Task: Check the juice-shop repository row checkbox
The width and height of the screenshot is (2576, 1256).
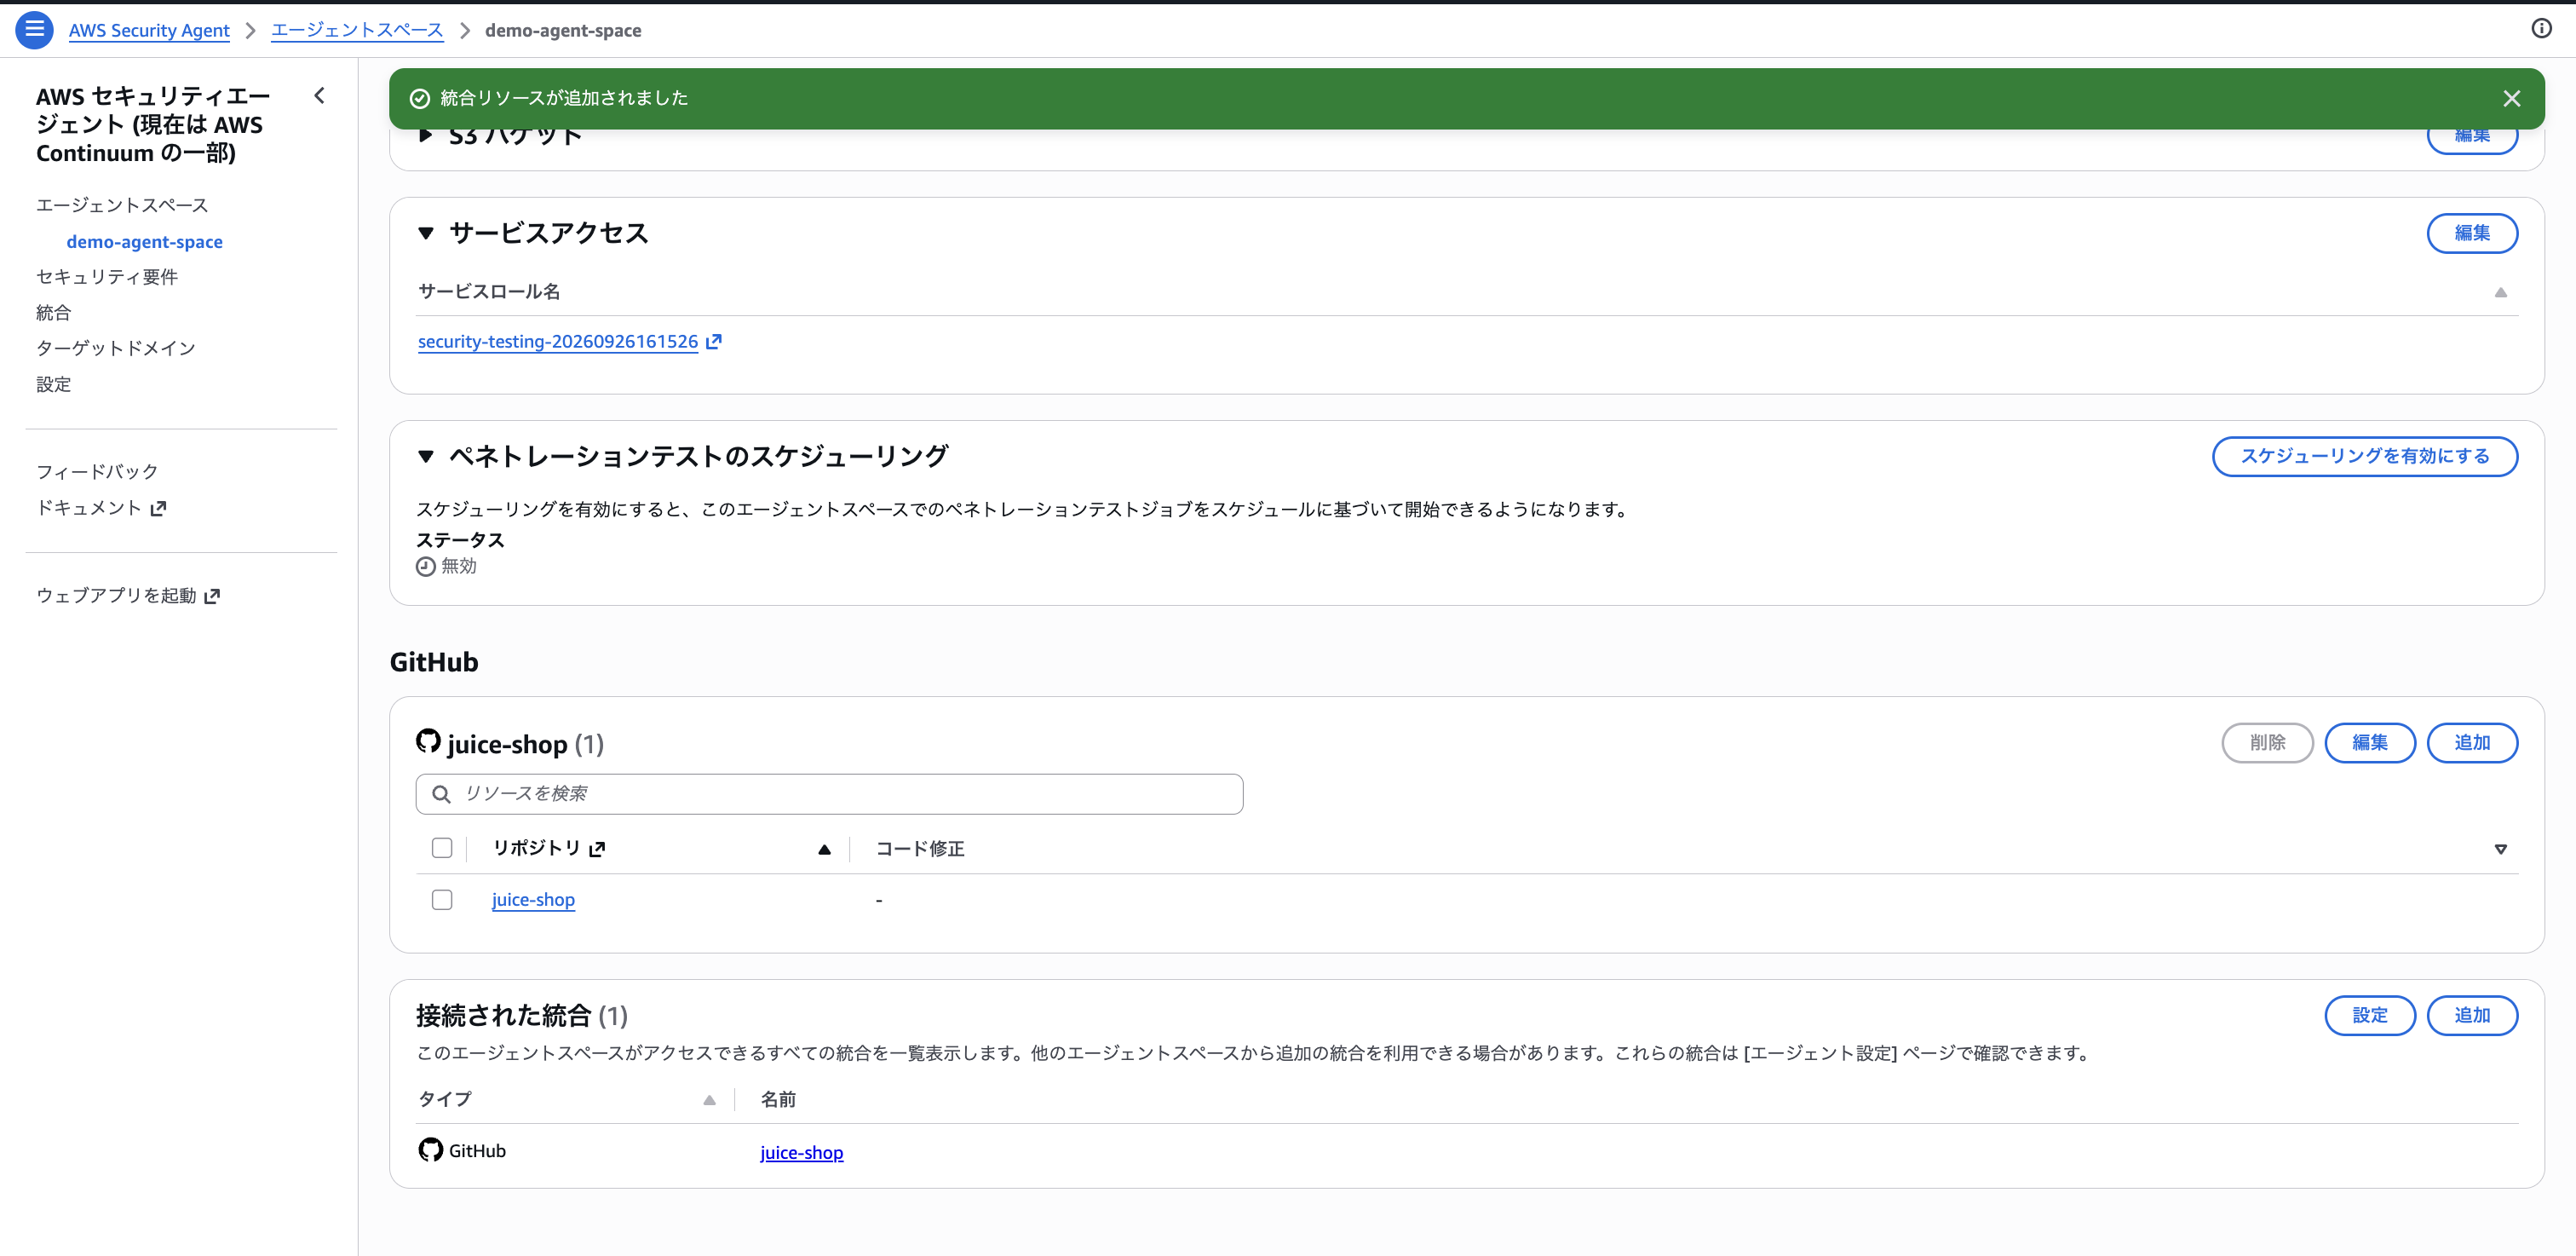Action: click(442, 900)
